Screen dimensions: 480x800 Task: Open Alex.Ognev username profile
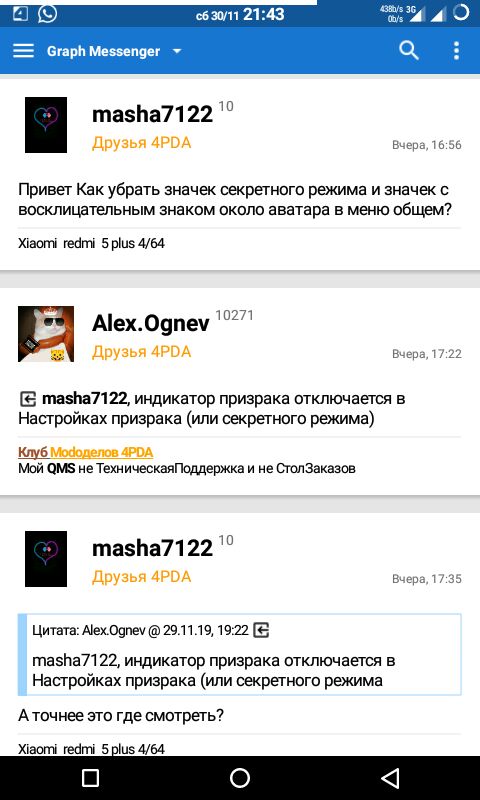pyautogui.click(x=150, y=323)
